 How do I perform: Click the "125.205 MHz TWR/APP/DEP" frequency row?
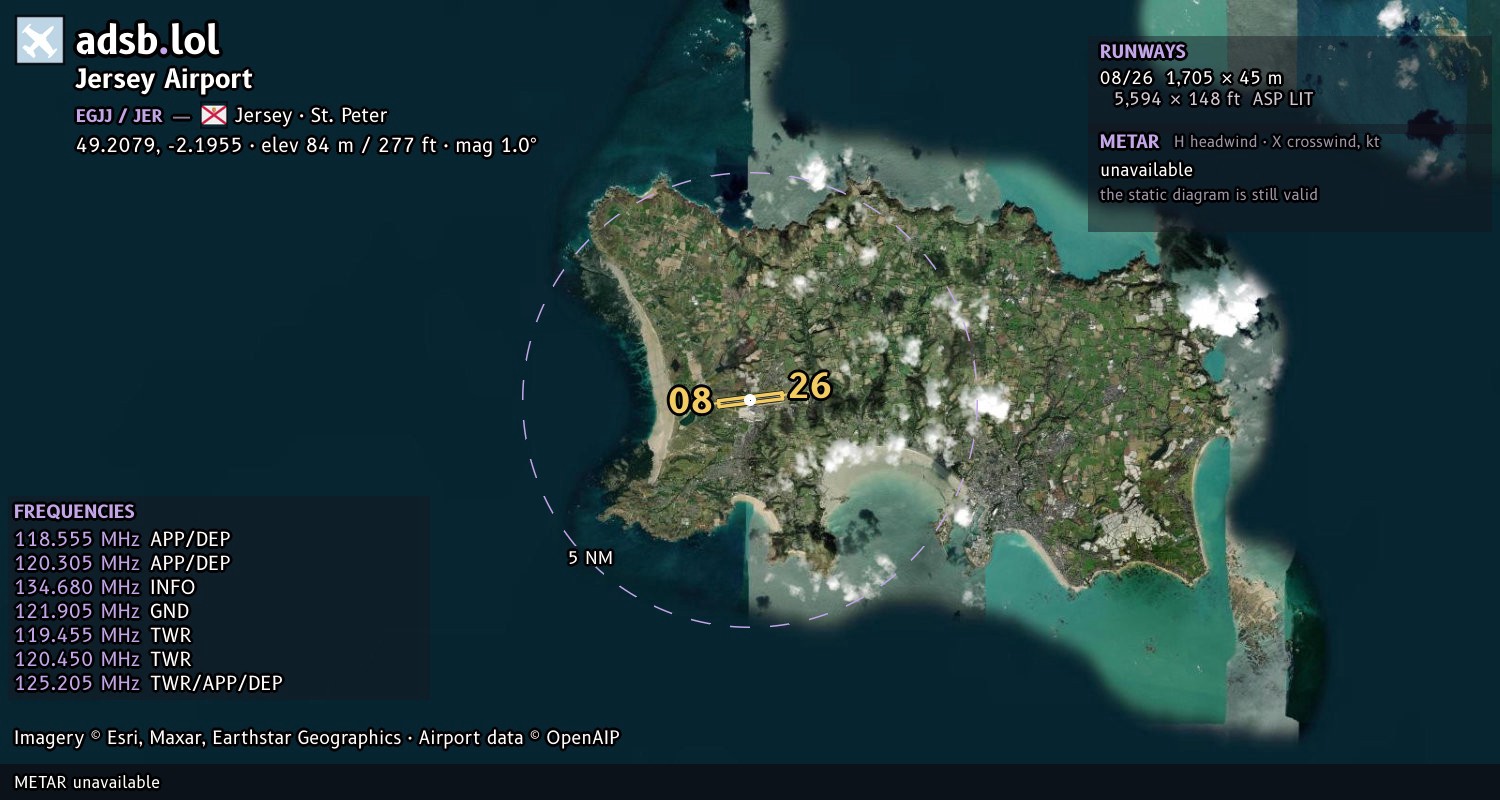pos(148,683)
